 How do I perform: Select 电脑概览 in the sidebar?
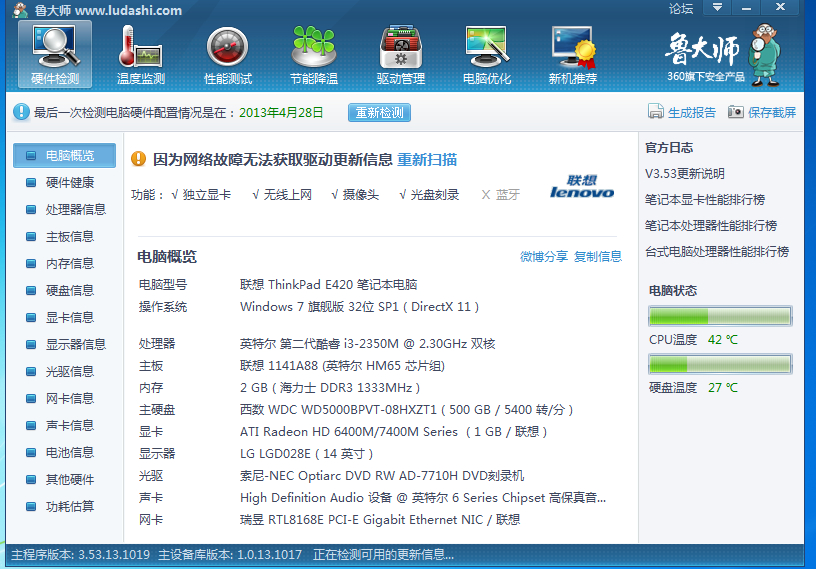[65, 155]
